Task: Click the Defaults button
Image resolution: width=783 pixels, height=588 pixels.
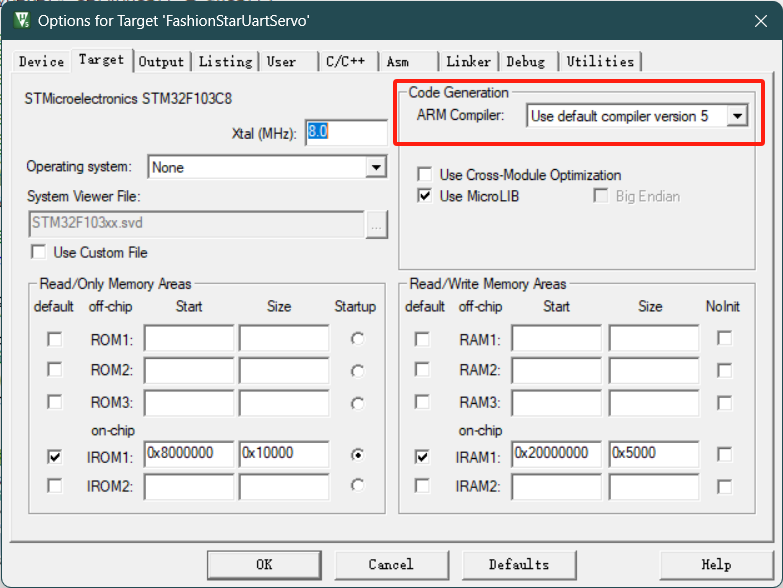Action: pyautogui.click(x=518, y=564)
